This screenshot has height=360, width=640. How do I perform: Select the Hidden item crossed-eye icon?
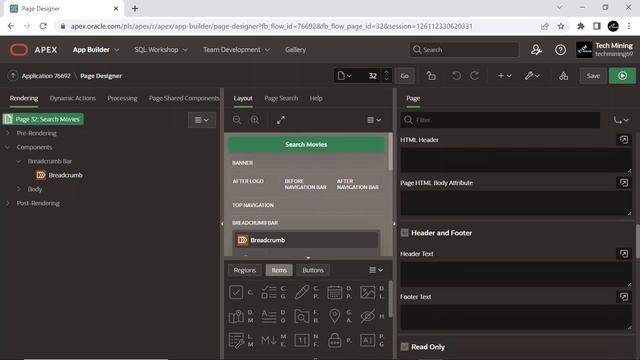(x=367, y=316)
